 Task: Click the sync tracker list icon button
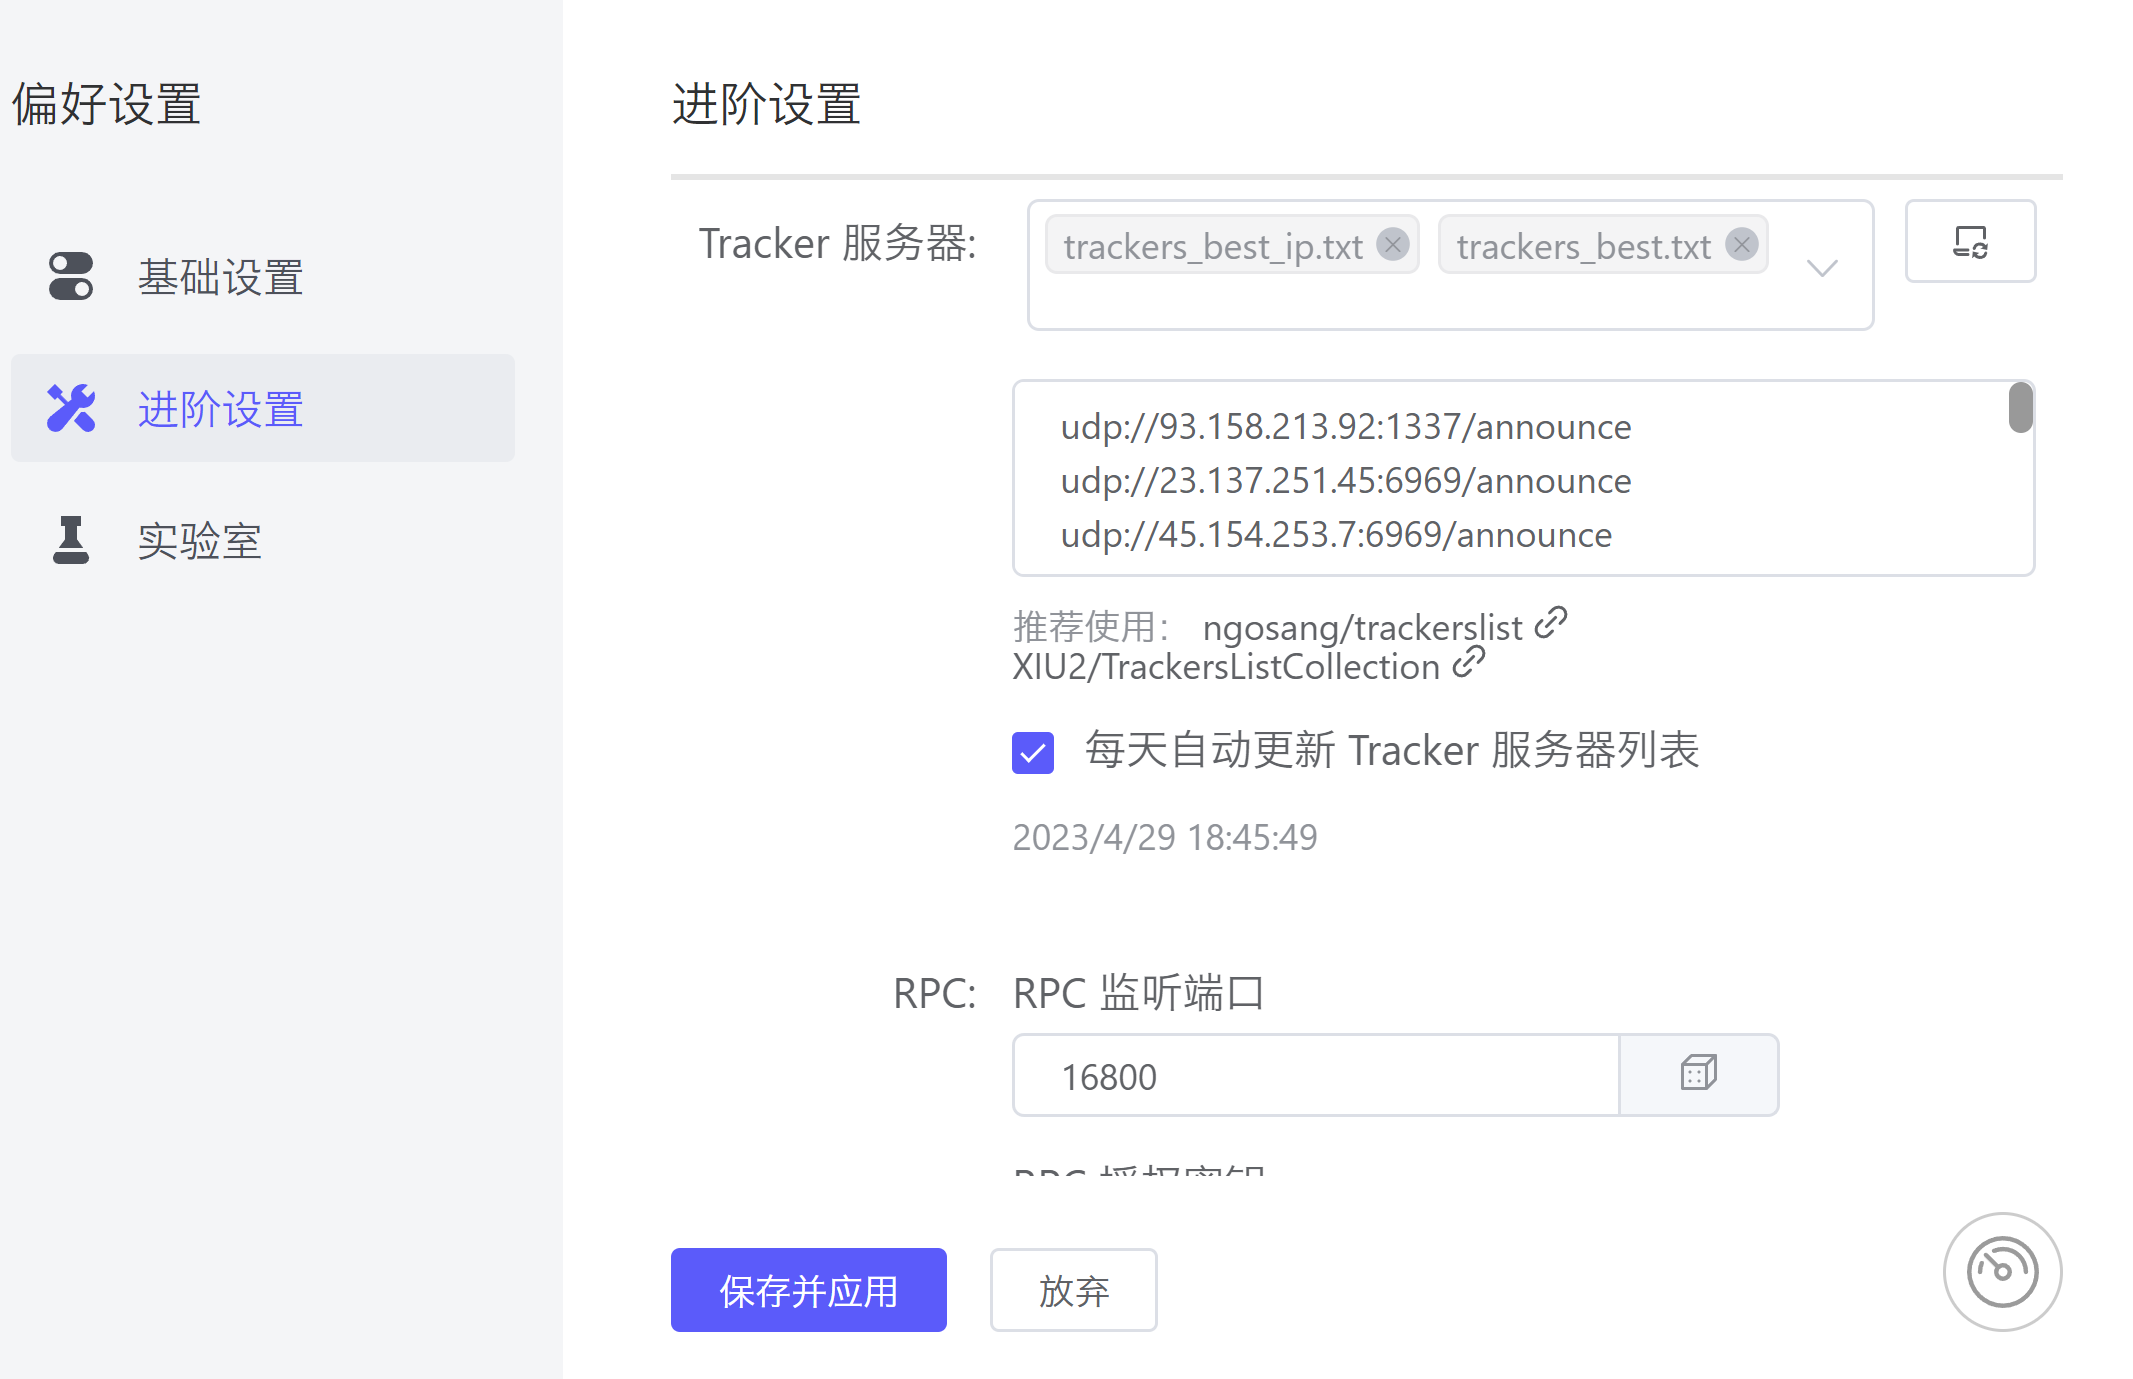pyautogui.click(x=1969, y=241)
